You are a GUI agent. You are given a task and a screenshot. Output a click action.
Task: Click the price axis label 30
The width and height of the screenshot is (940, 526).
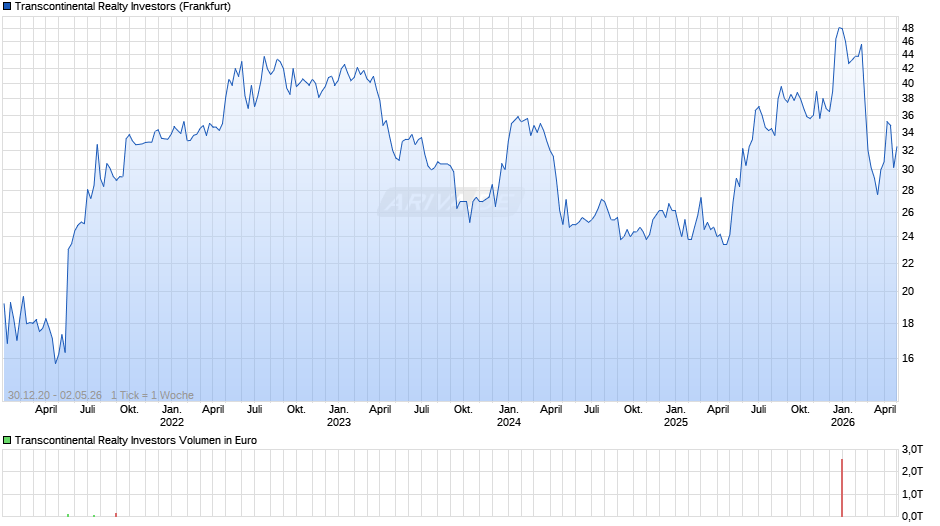[x=908, y=170]
